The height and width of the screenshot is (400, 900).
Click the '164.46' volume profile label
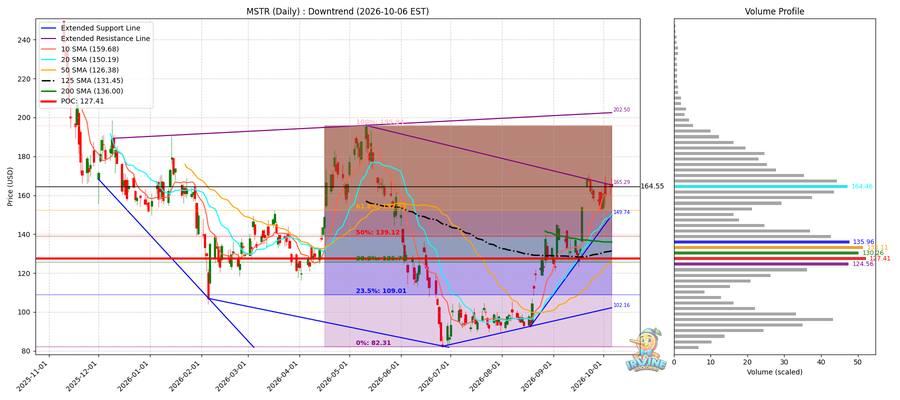point(861,187)
